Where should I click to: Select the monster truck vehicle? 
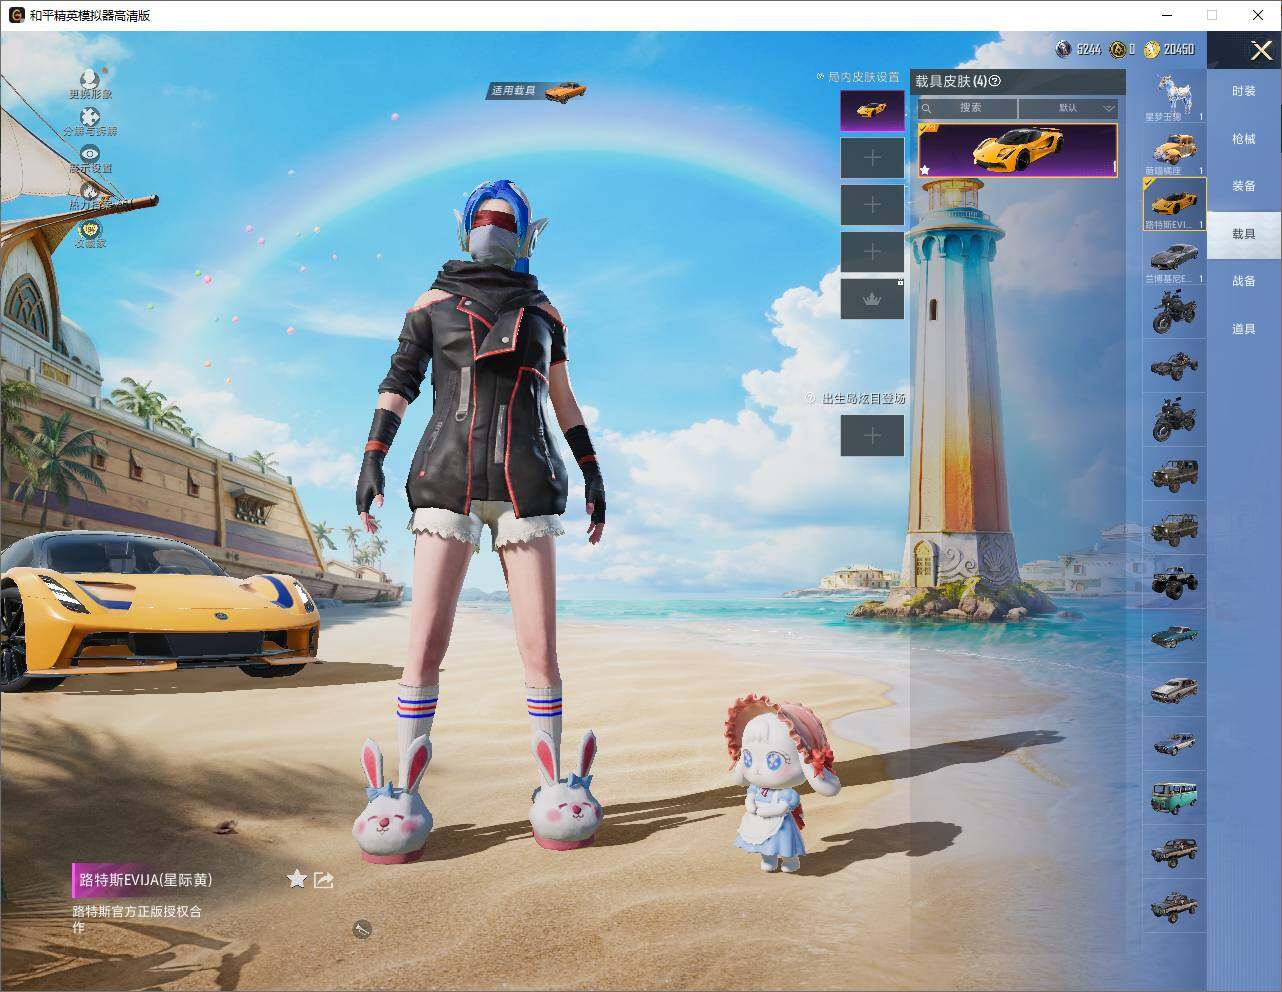(x=1174, y=581)
